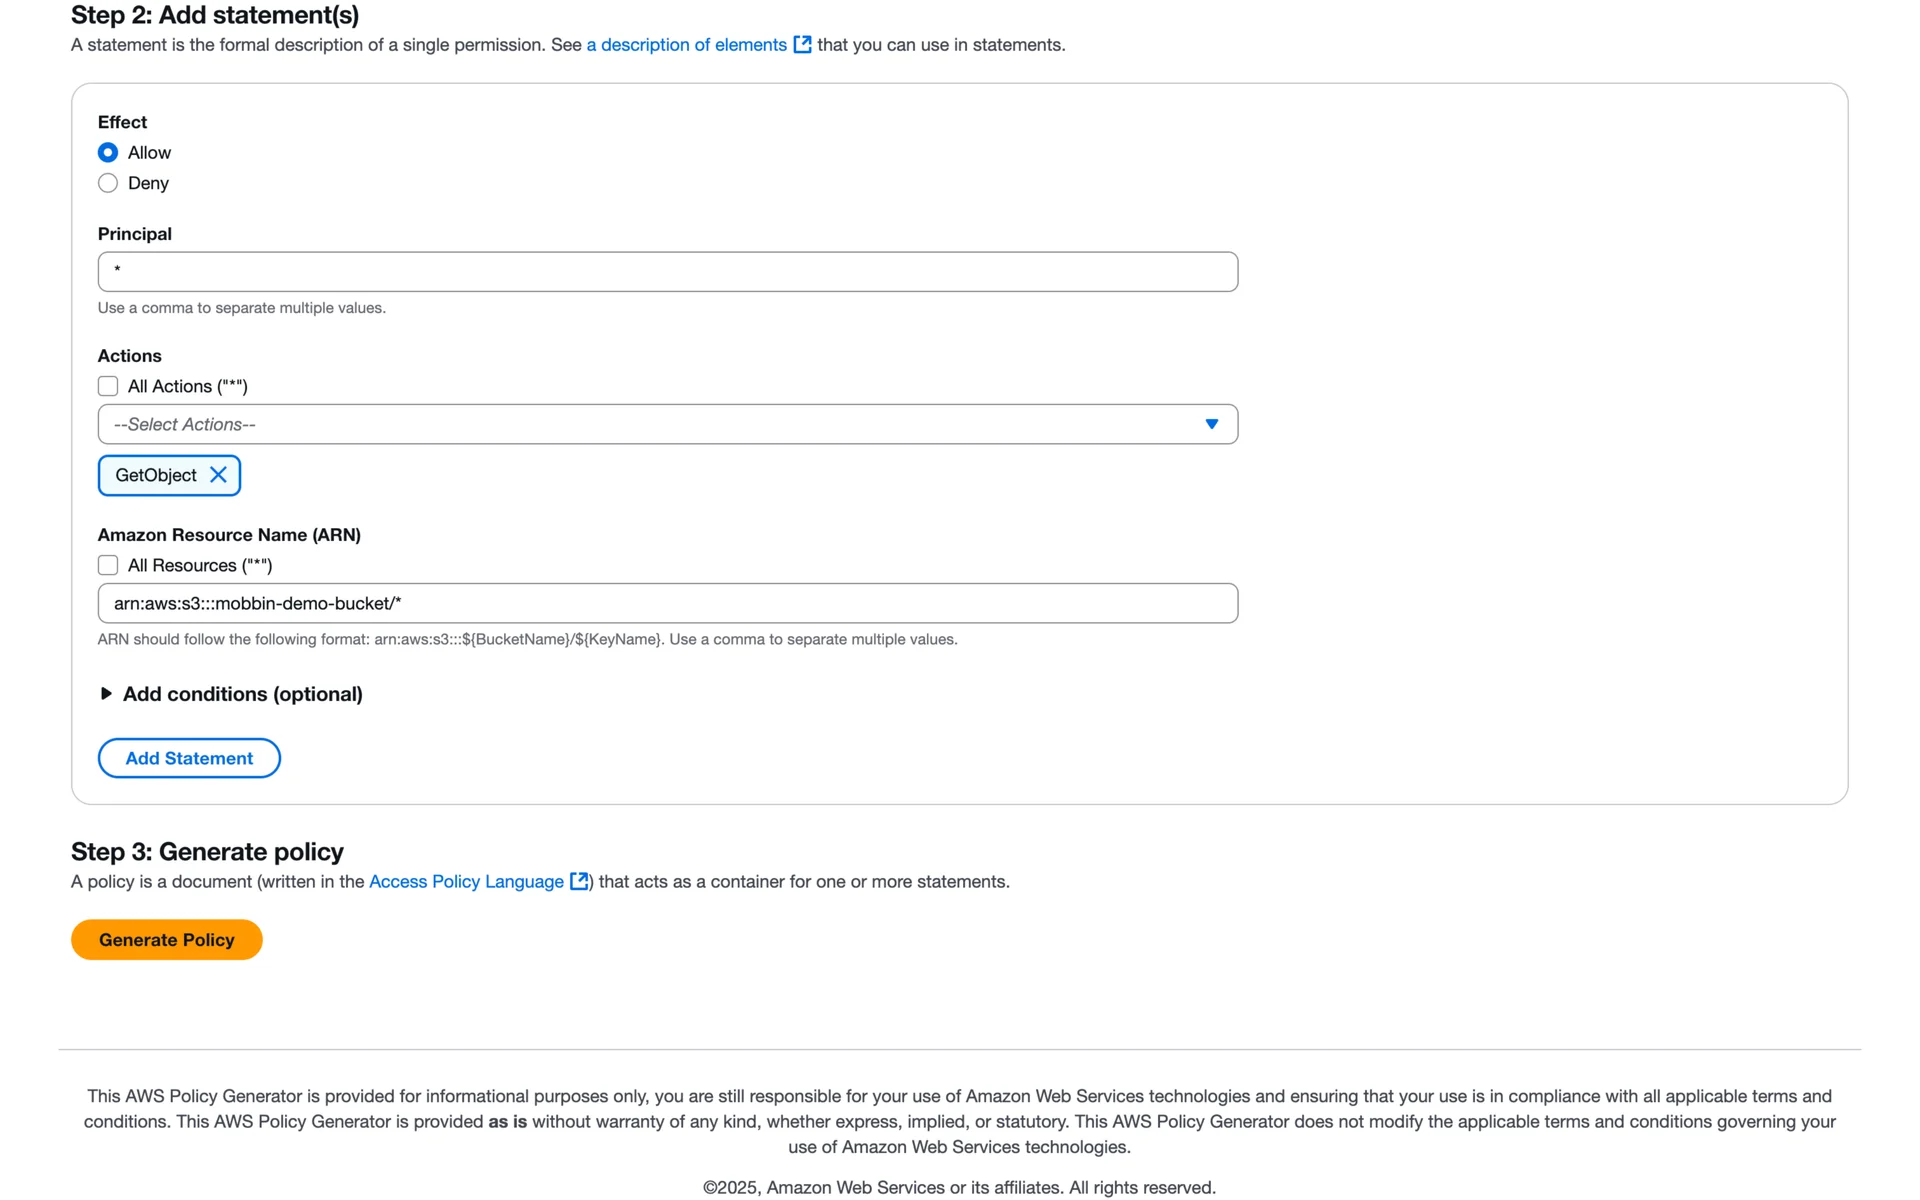Click the Amazon Resource Name ARN field
This screenshot has height=1200, width=1920.
[668, 603]
